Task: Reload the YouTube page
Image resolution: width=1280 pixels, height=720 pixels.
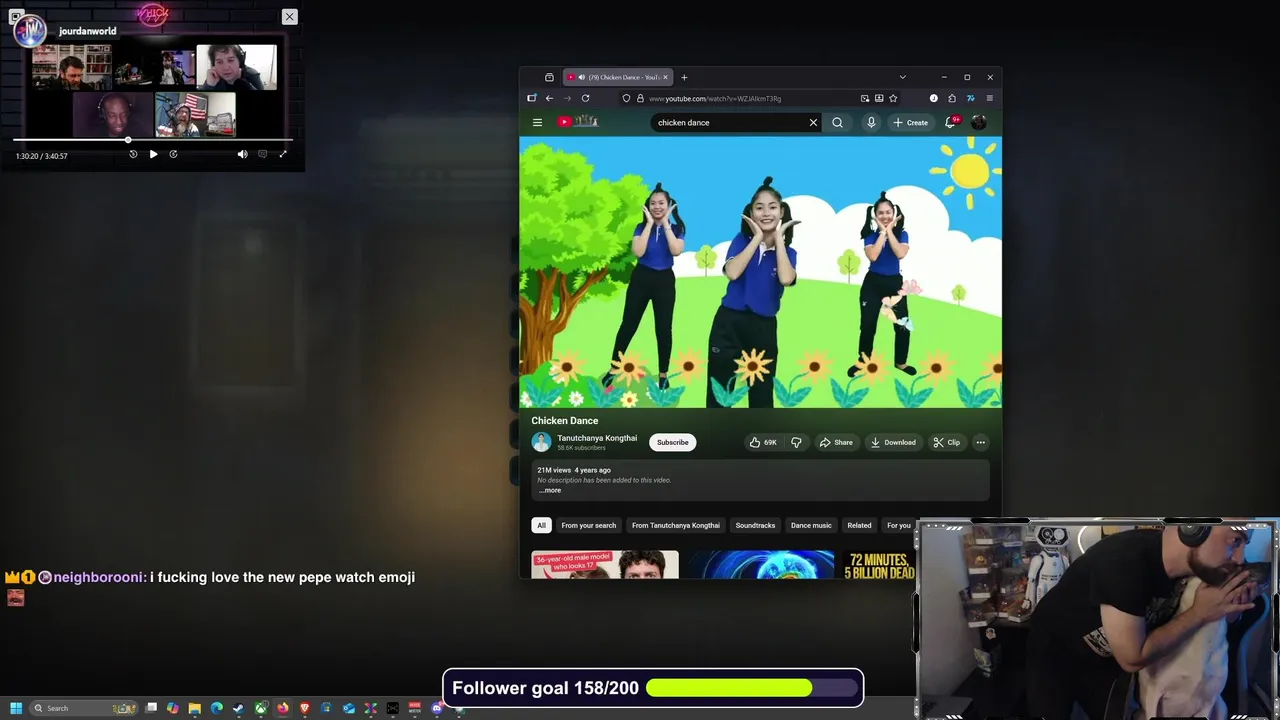Action: point(585,98)
